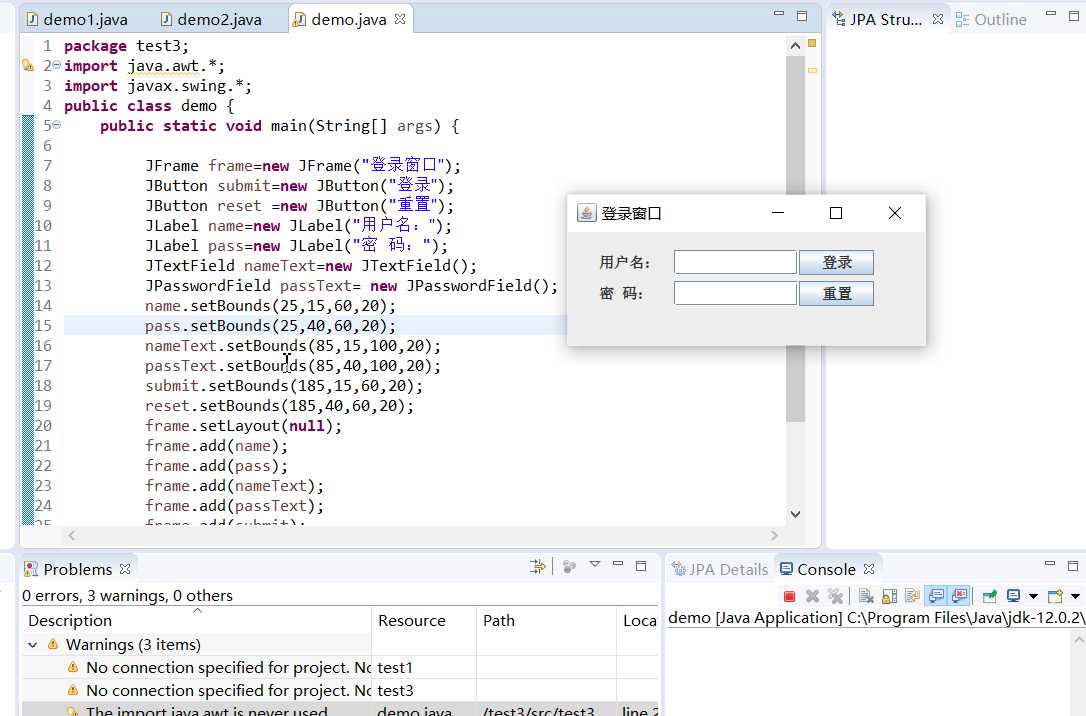Click Remove Launch icon in Console toolbar

[812, 596]
